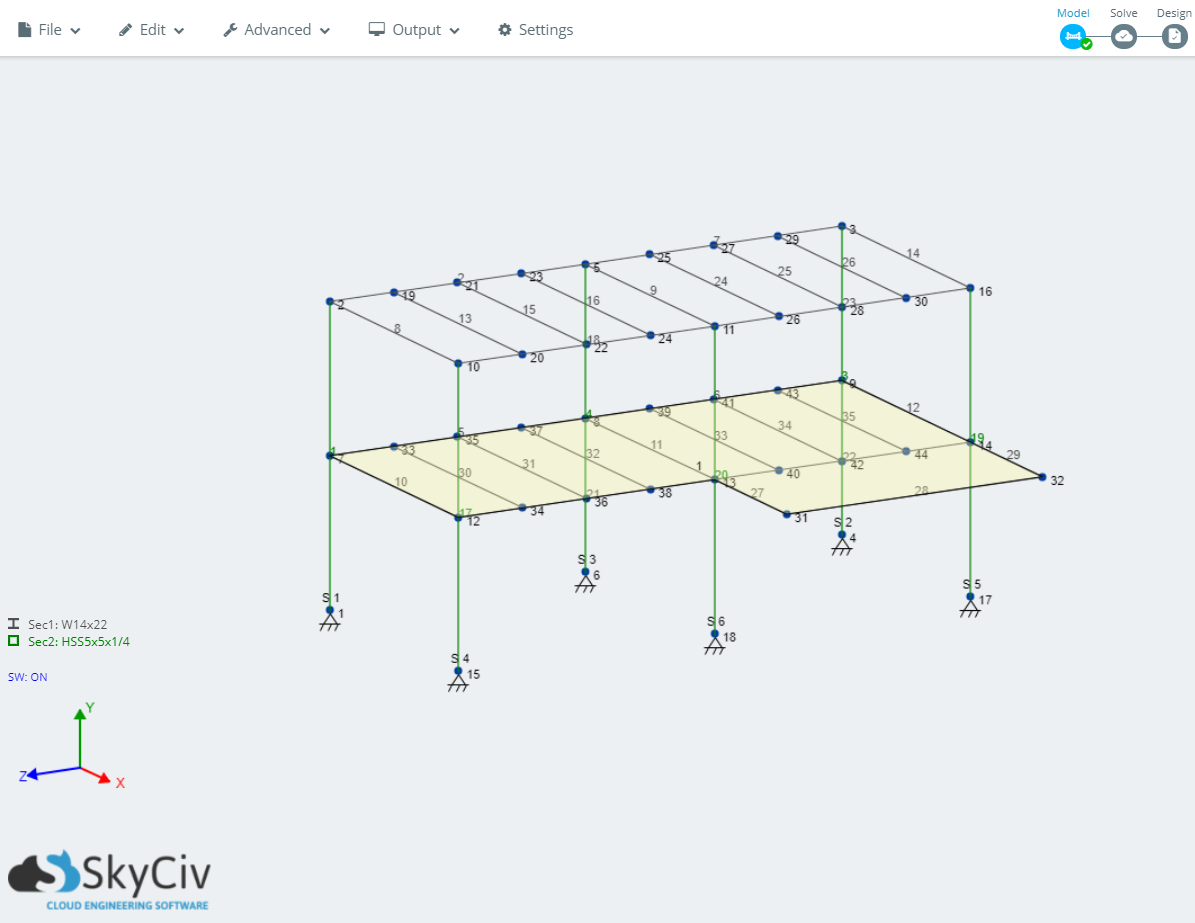Click the Design stage label
This screenshot has height=923, width=1195.
(x=1174, y=13)
